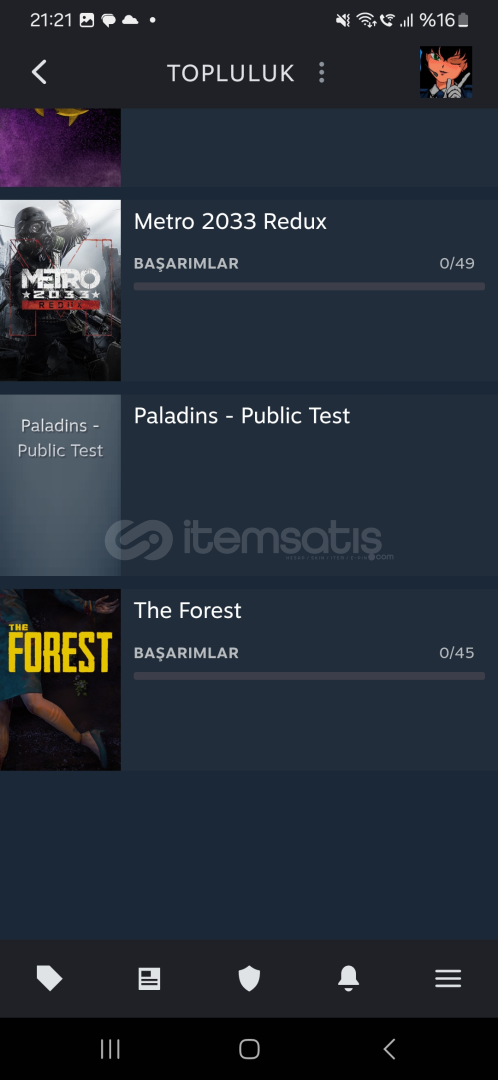Tap the TOPLULUK header title

click(231, 73)
